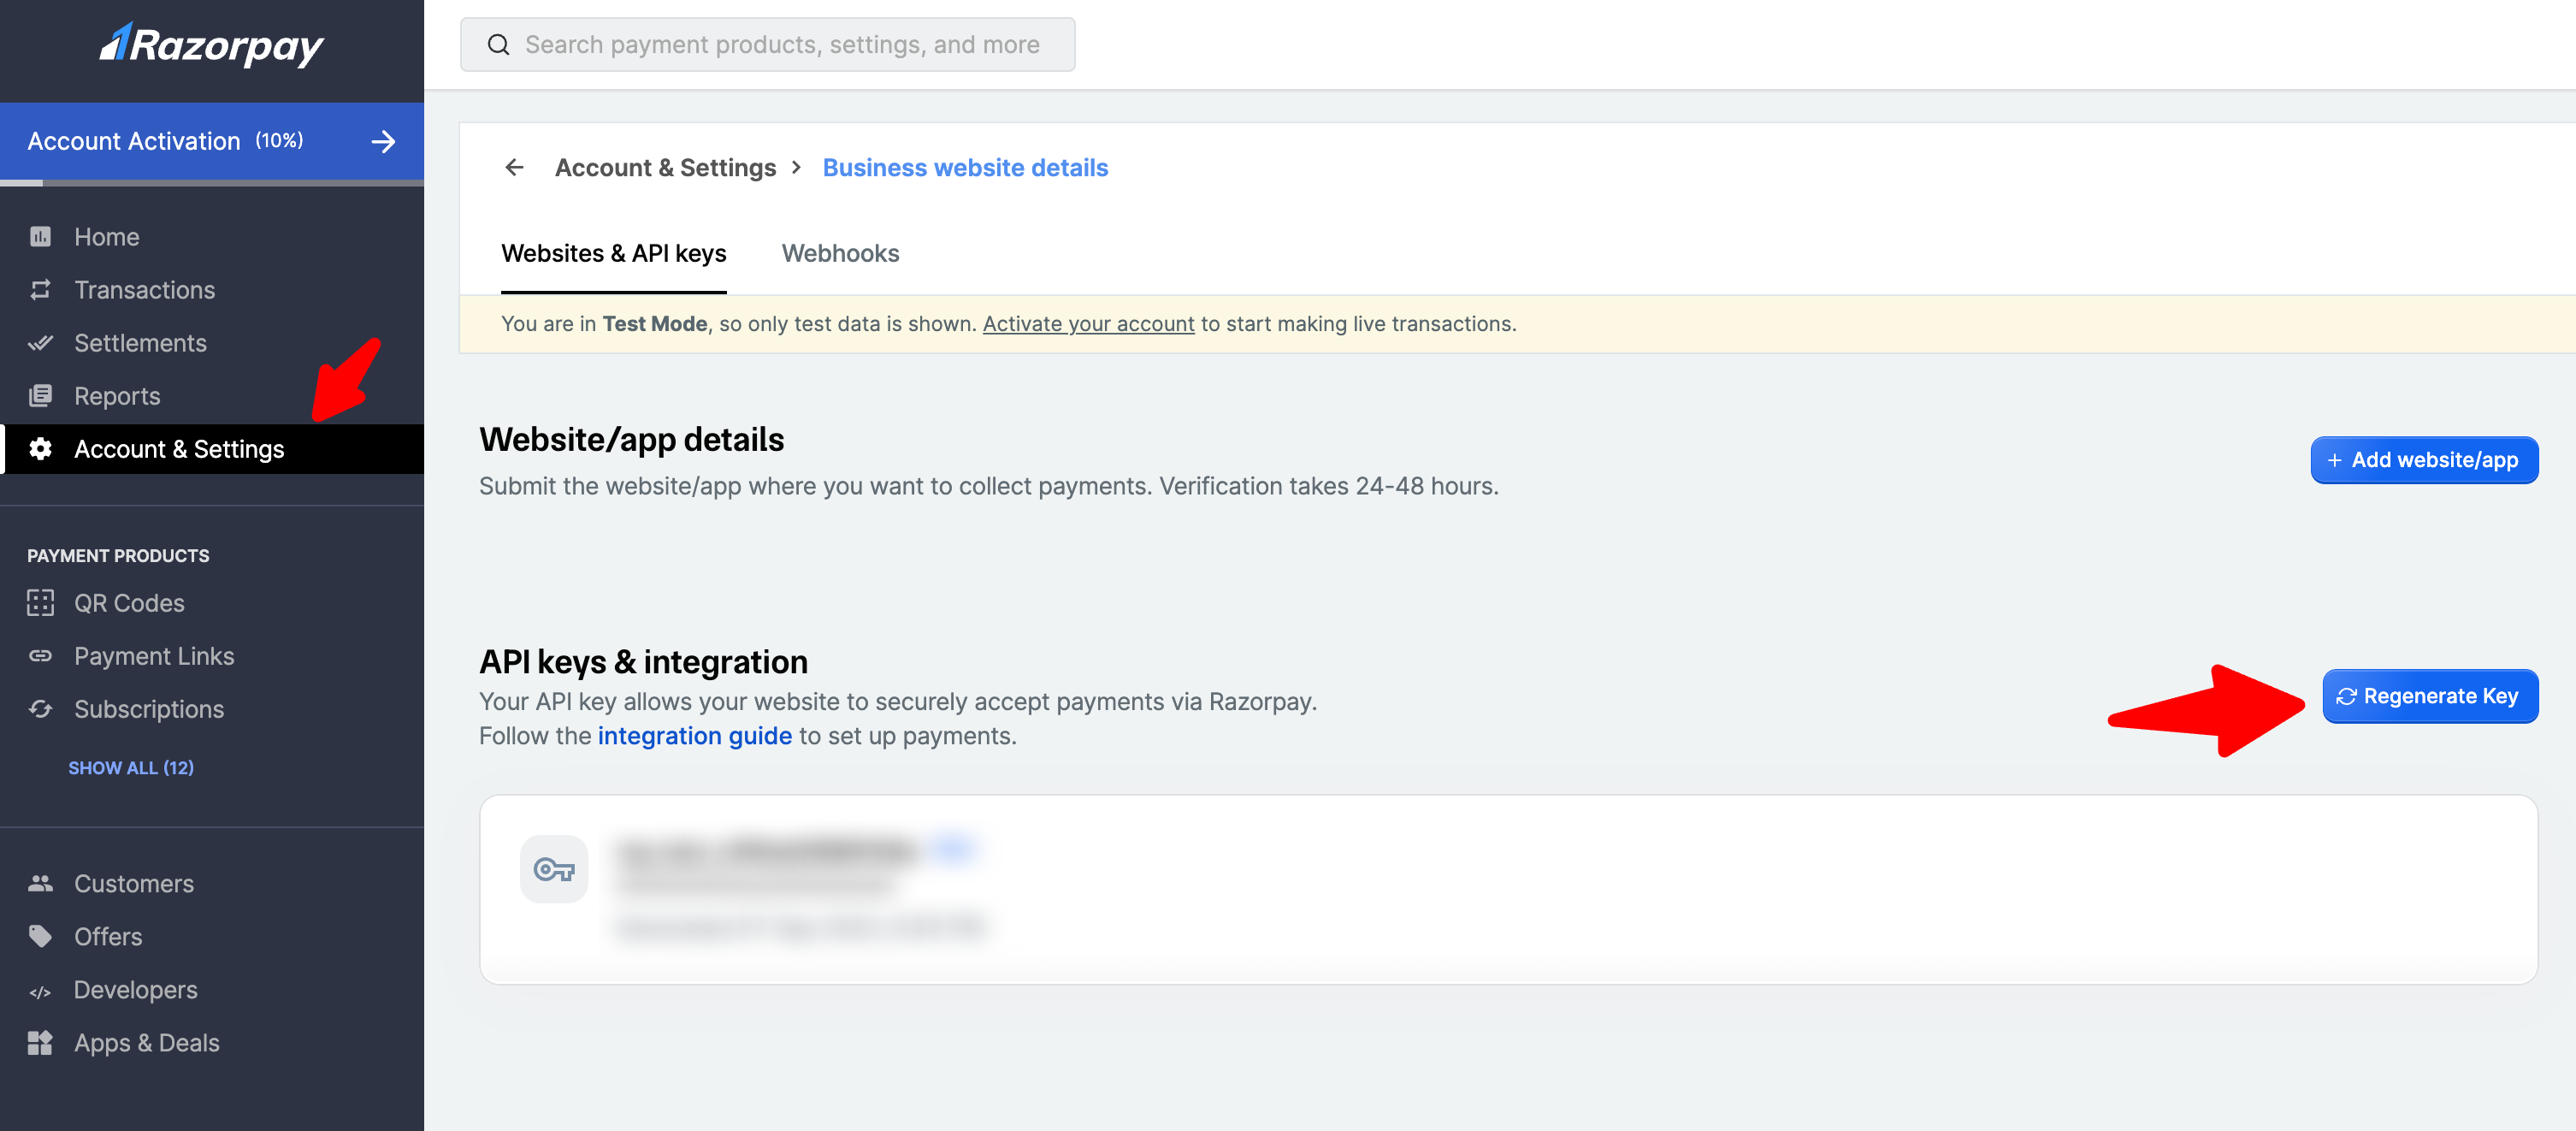Click the Payment Links chain icon

[x=40, y=656]
